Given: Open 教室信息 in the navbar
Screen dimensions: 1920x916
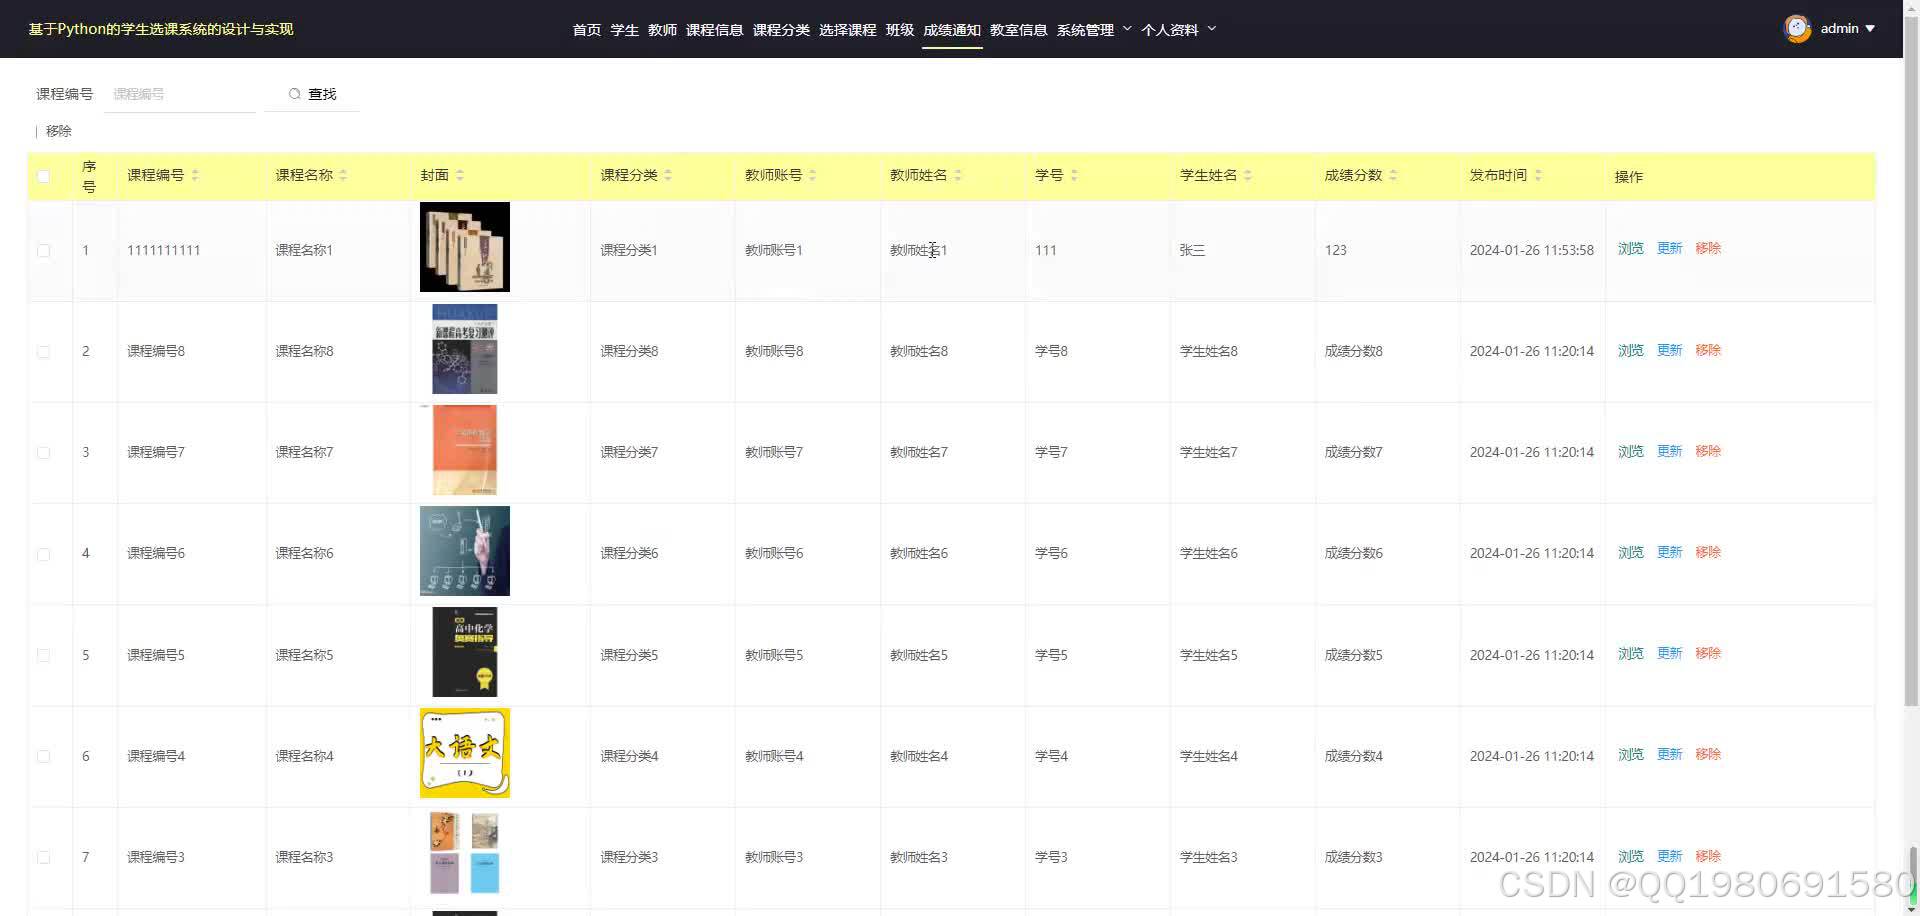Looking at the screenshot, I should tap(1018, 30).
